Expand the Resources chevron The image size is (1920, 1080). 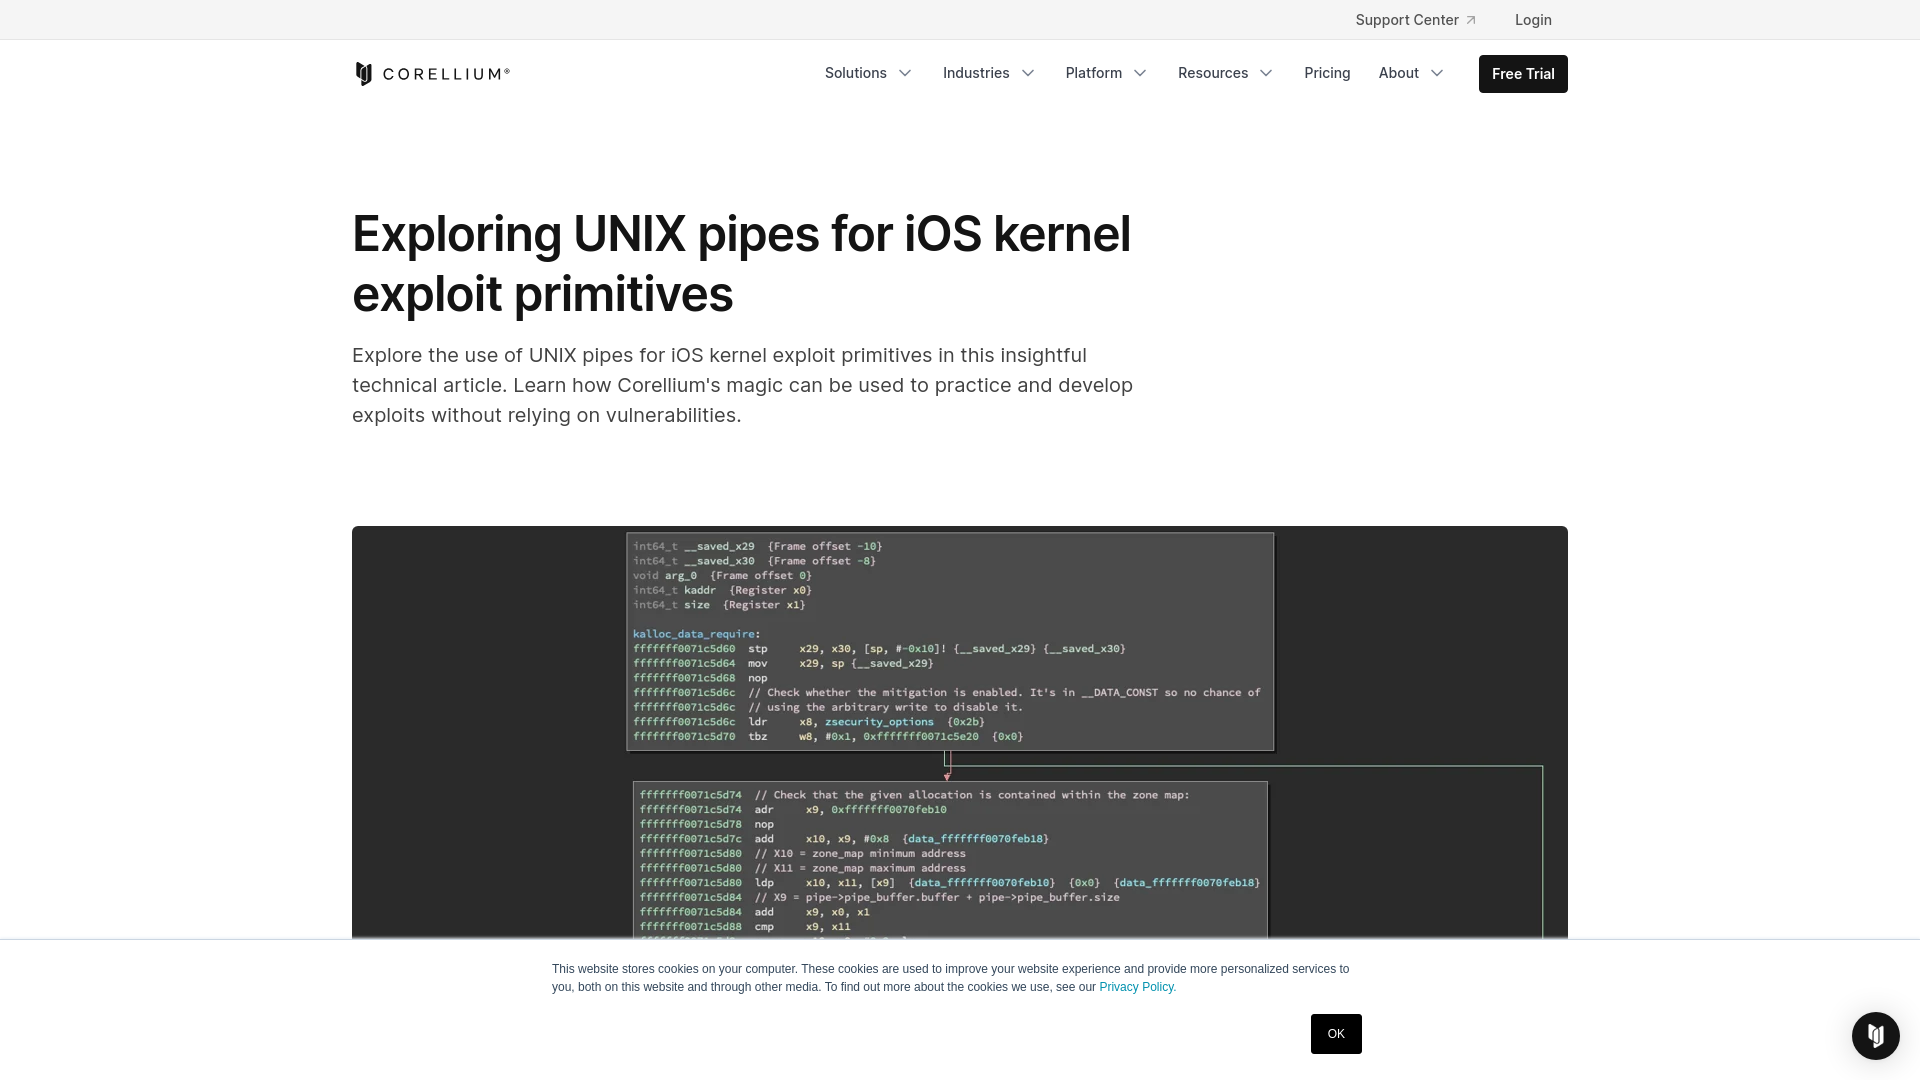point(1266,73)
